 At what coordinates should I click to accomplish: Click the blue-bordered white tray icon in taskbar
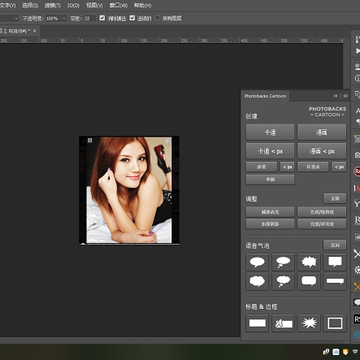click(x=336, y=352)
